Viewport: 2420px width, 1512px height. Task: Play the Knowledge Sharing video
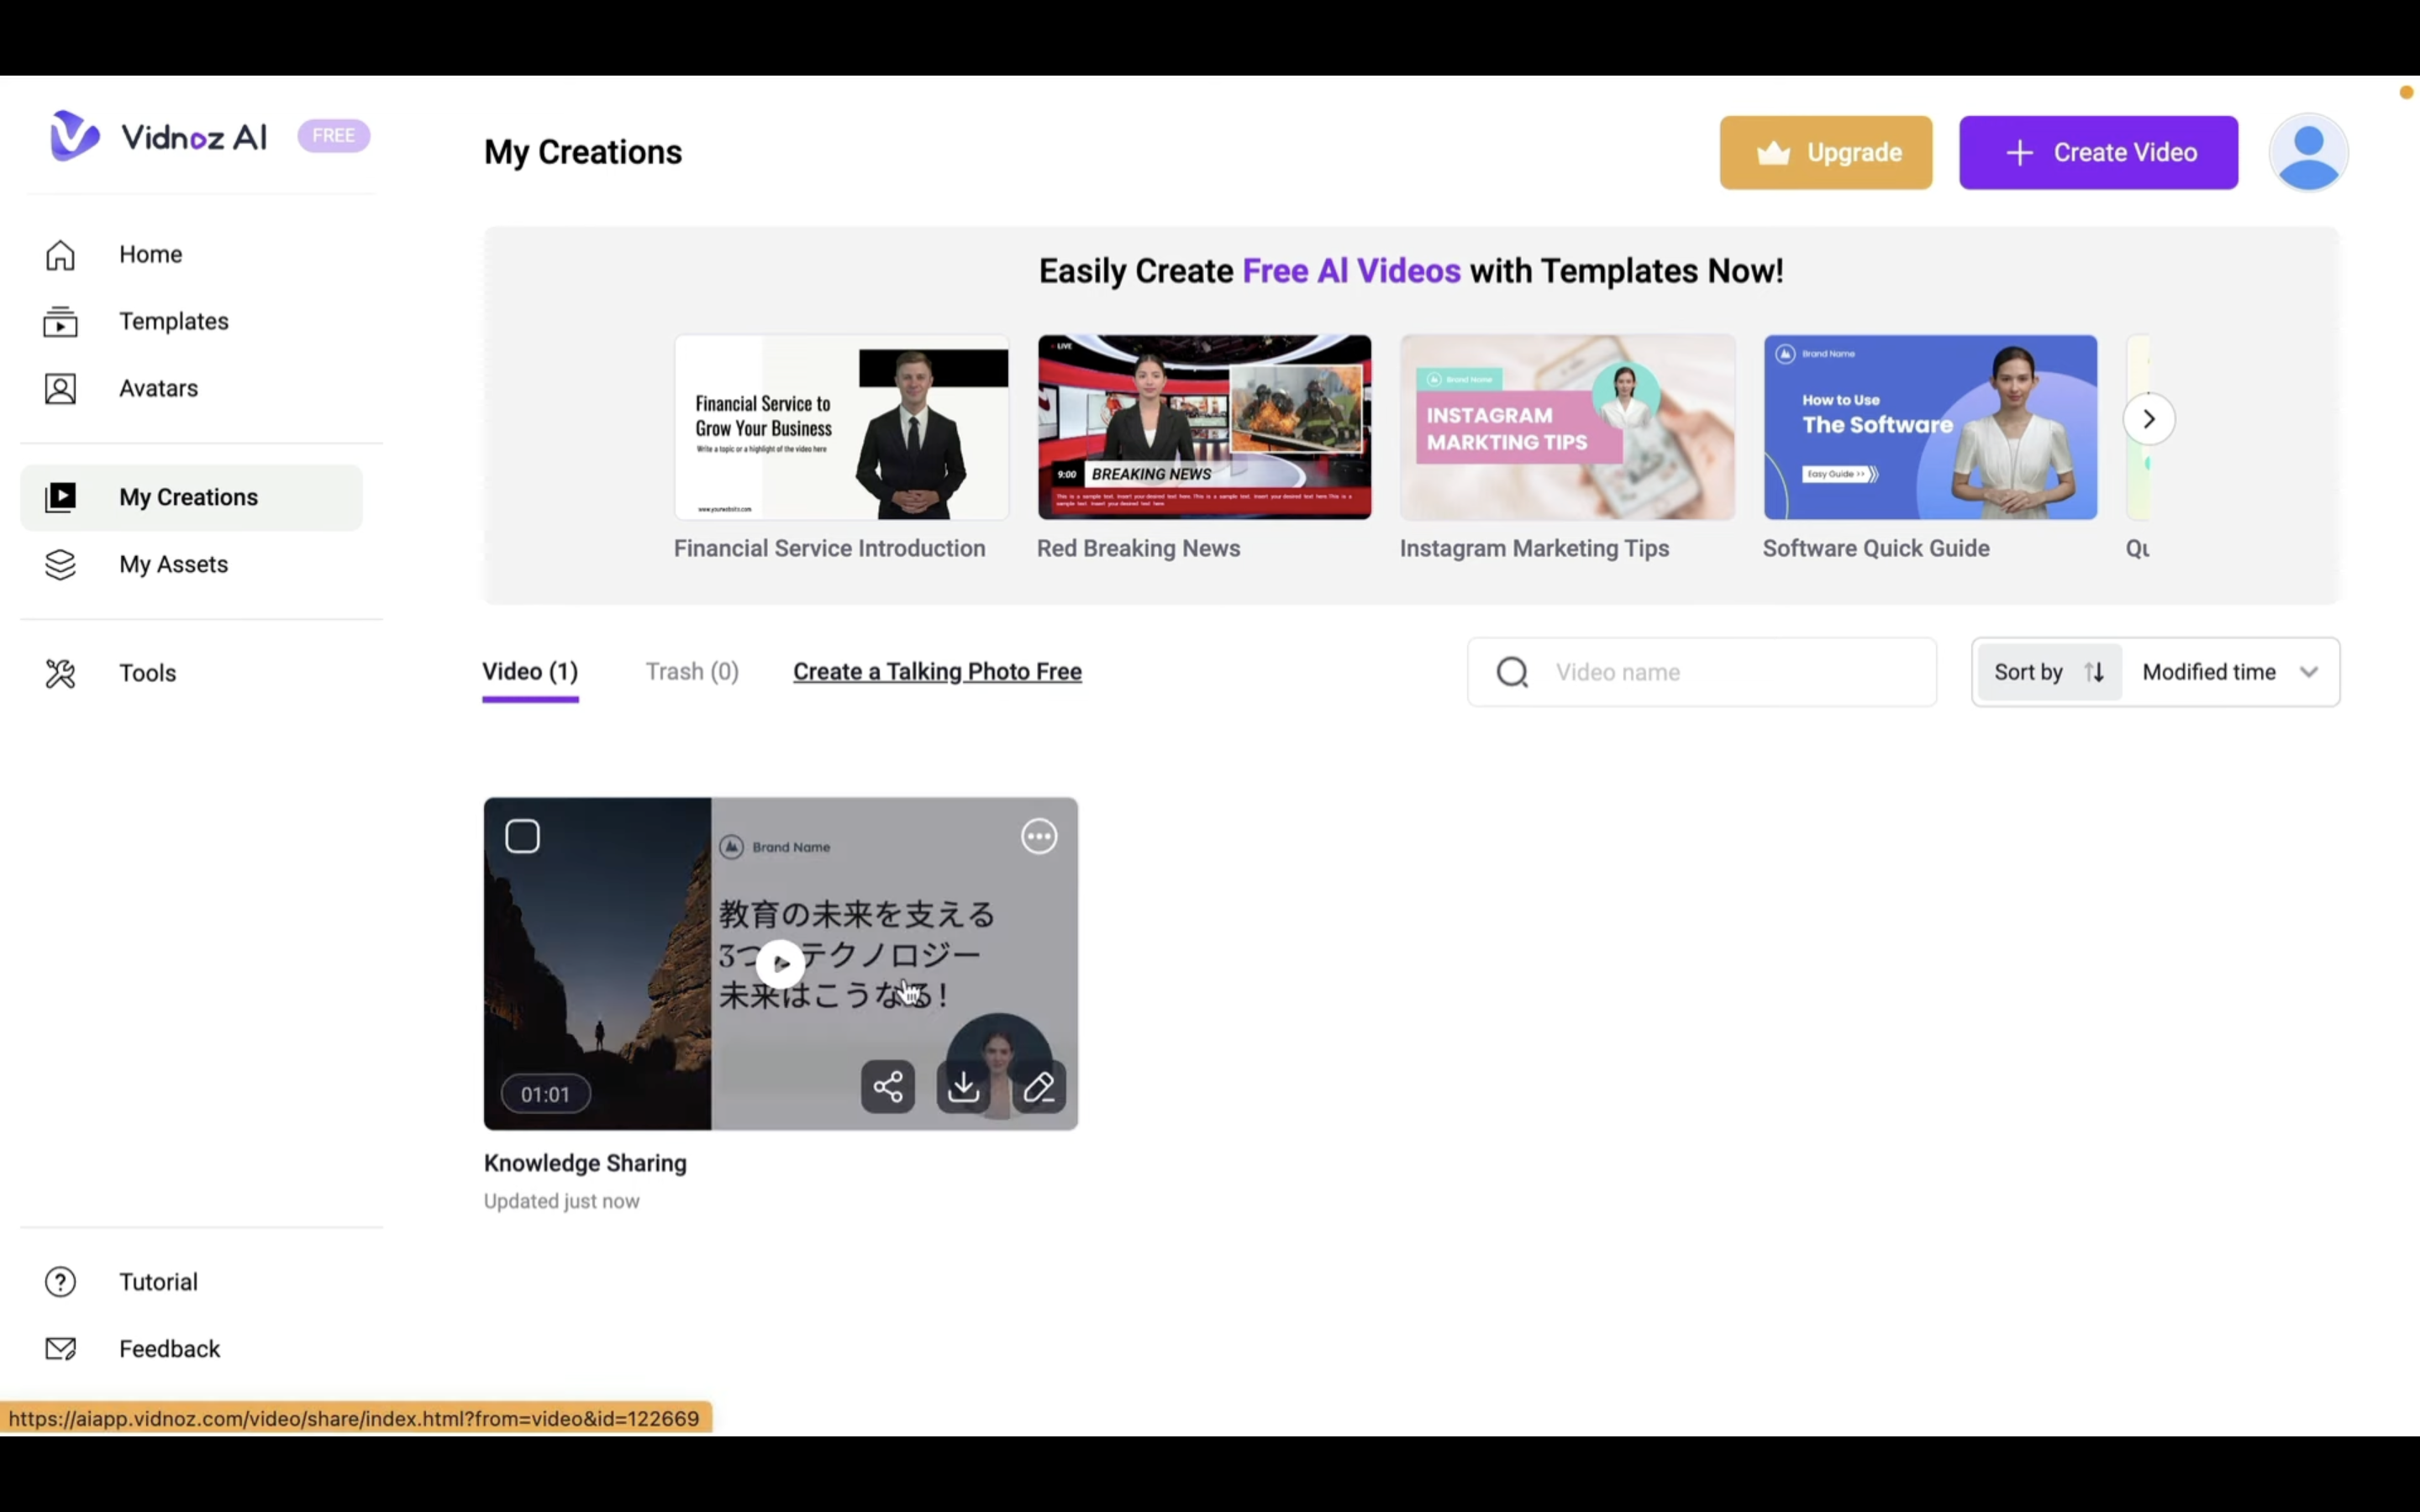click(780, 964)
